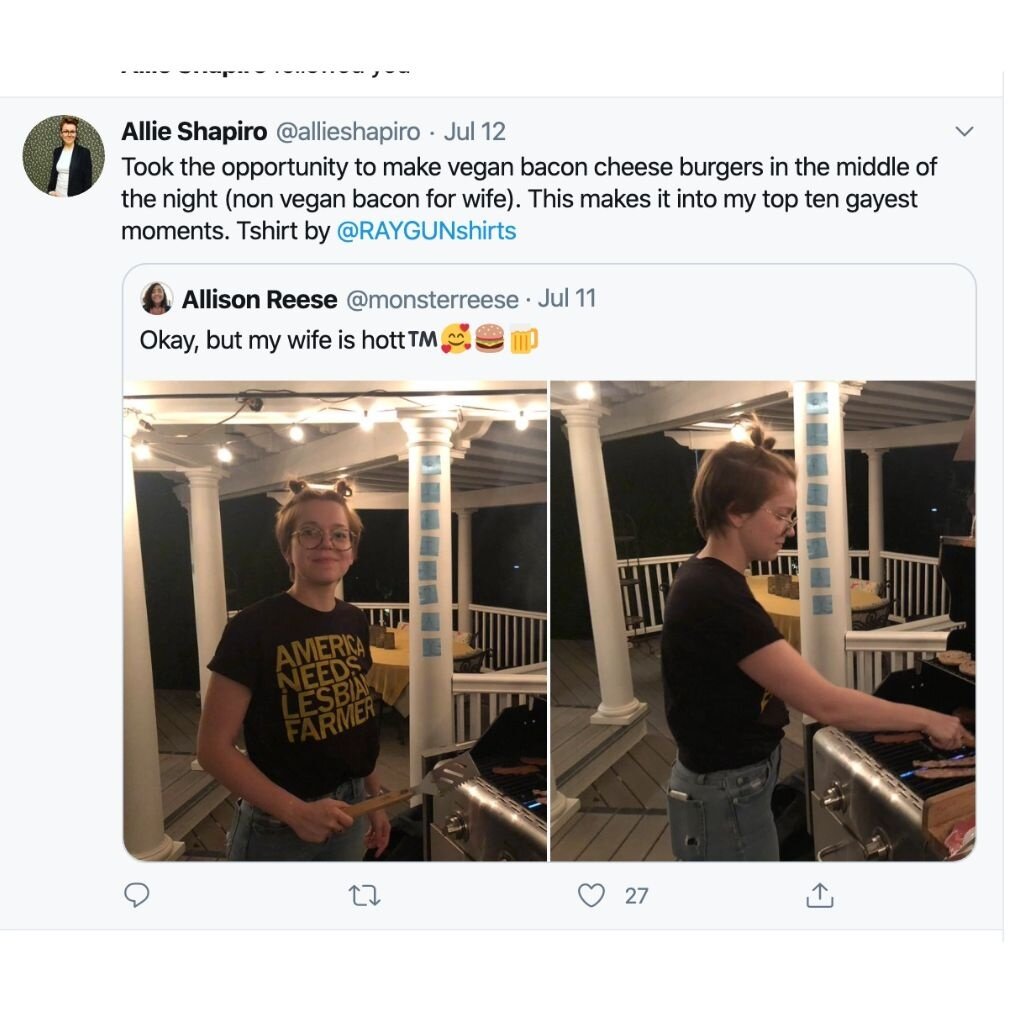1024x1024 pixels.
Task: Click the partially hidden "followed you" notification
Action: [x=265, y=72]
